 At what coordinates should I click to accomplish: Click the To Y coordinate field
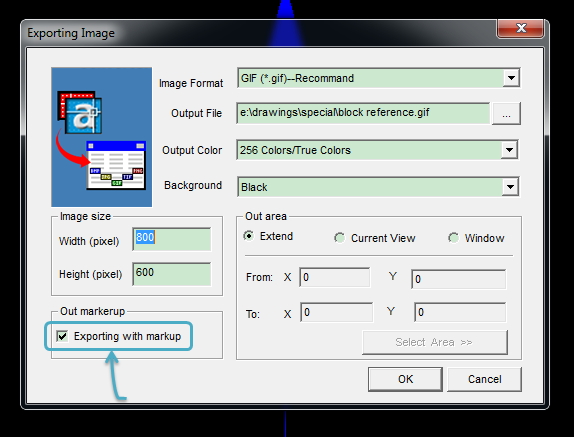[460, 312]
